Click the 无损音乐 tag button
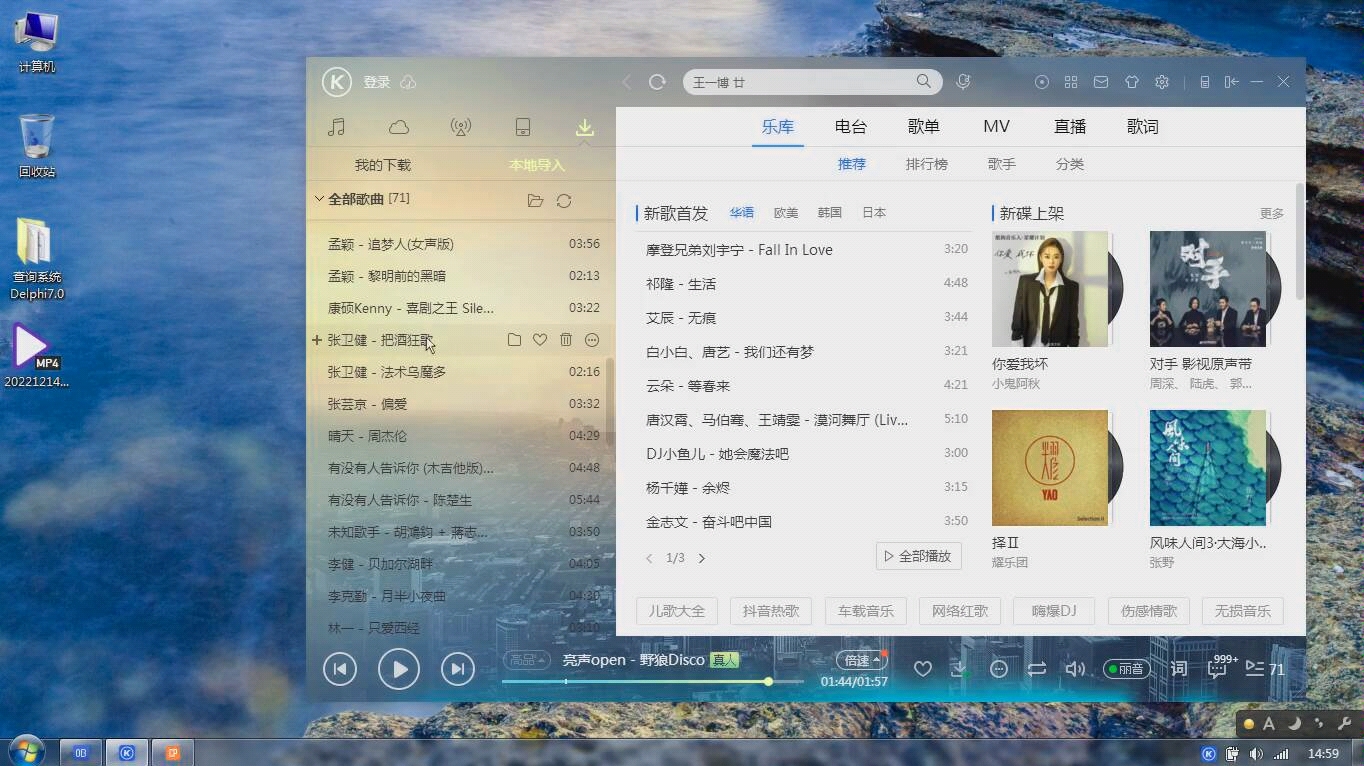Screen dimensions: 1364x766 coord(1243,611)
